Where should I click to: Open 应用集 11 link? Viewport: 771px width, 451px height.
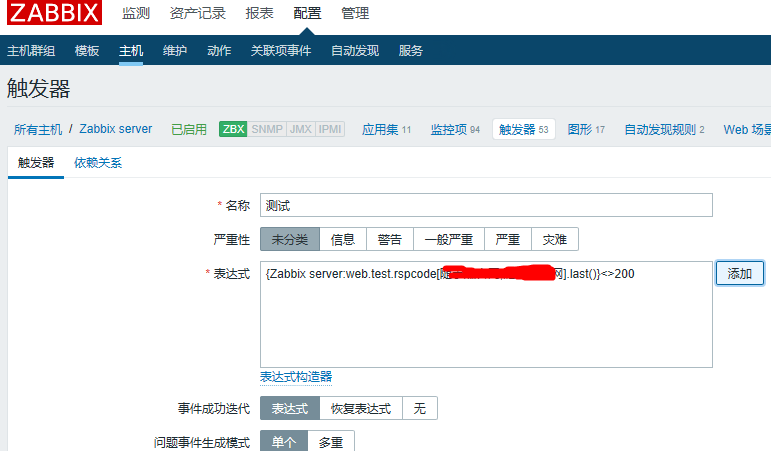coord(386,129)
